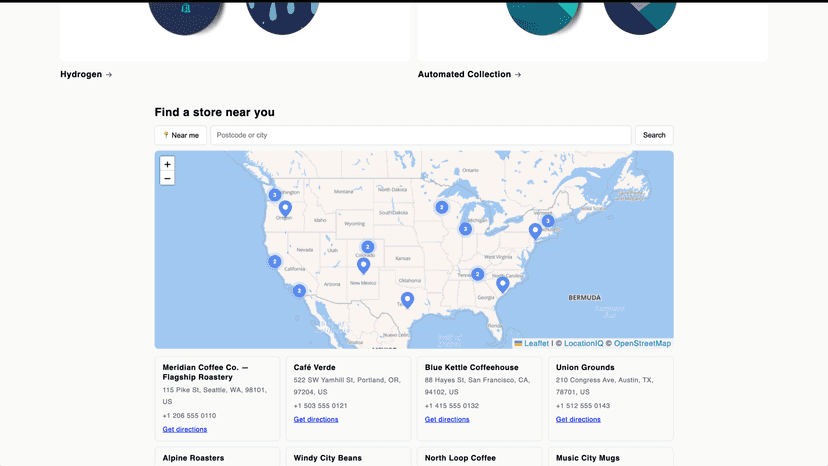Viewport: 828px width, 466px height.
Task: Select the Union Grounds store name
Action: pos(585,367)
